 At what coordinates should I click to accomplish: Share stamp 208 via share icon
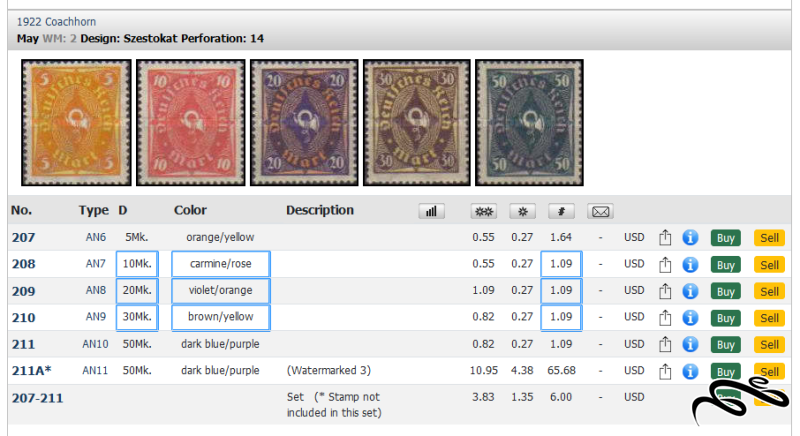[x=665, y=264]
